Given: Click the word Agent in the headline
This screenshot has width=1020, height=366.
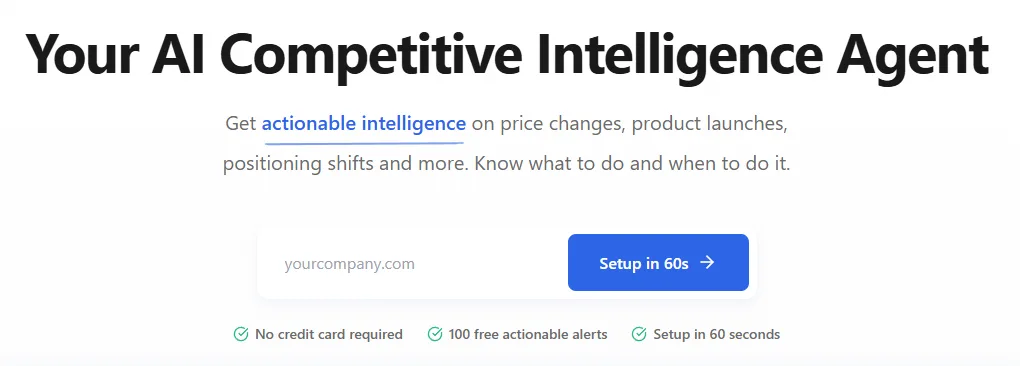Looking at the screenshot, I should pos(913,55).
